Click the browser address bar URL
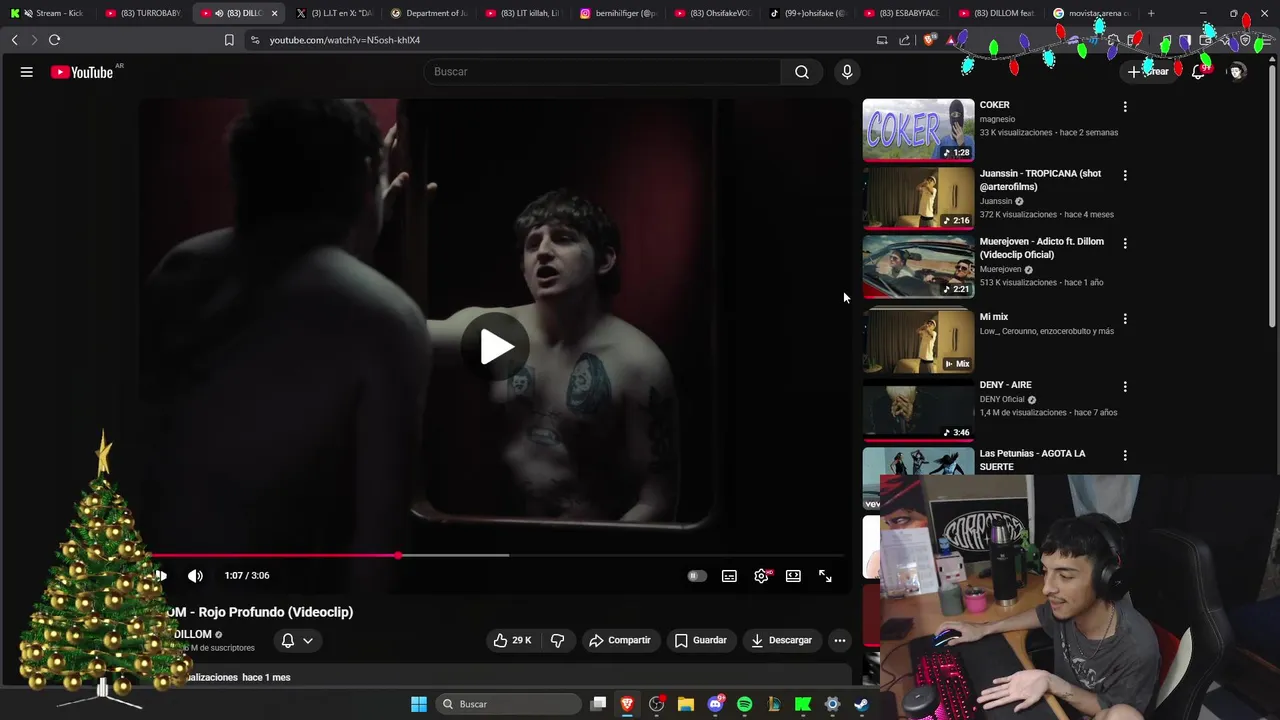 [344, 40]
